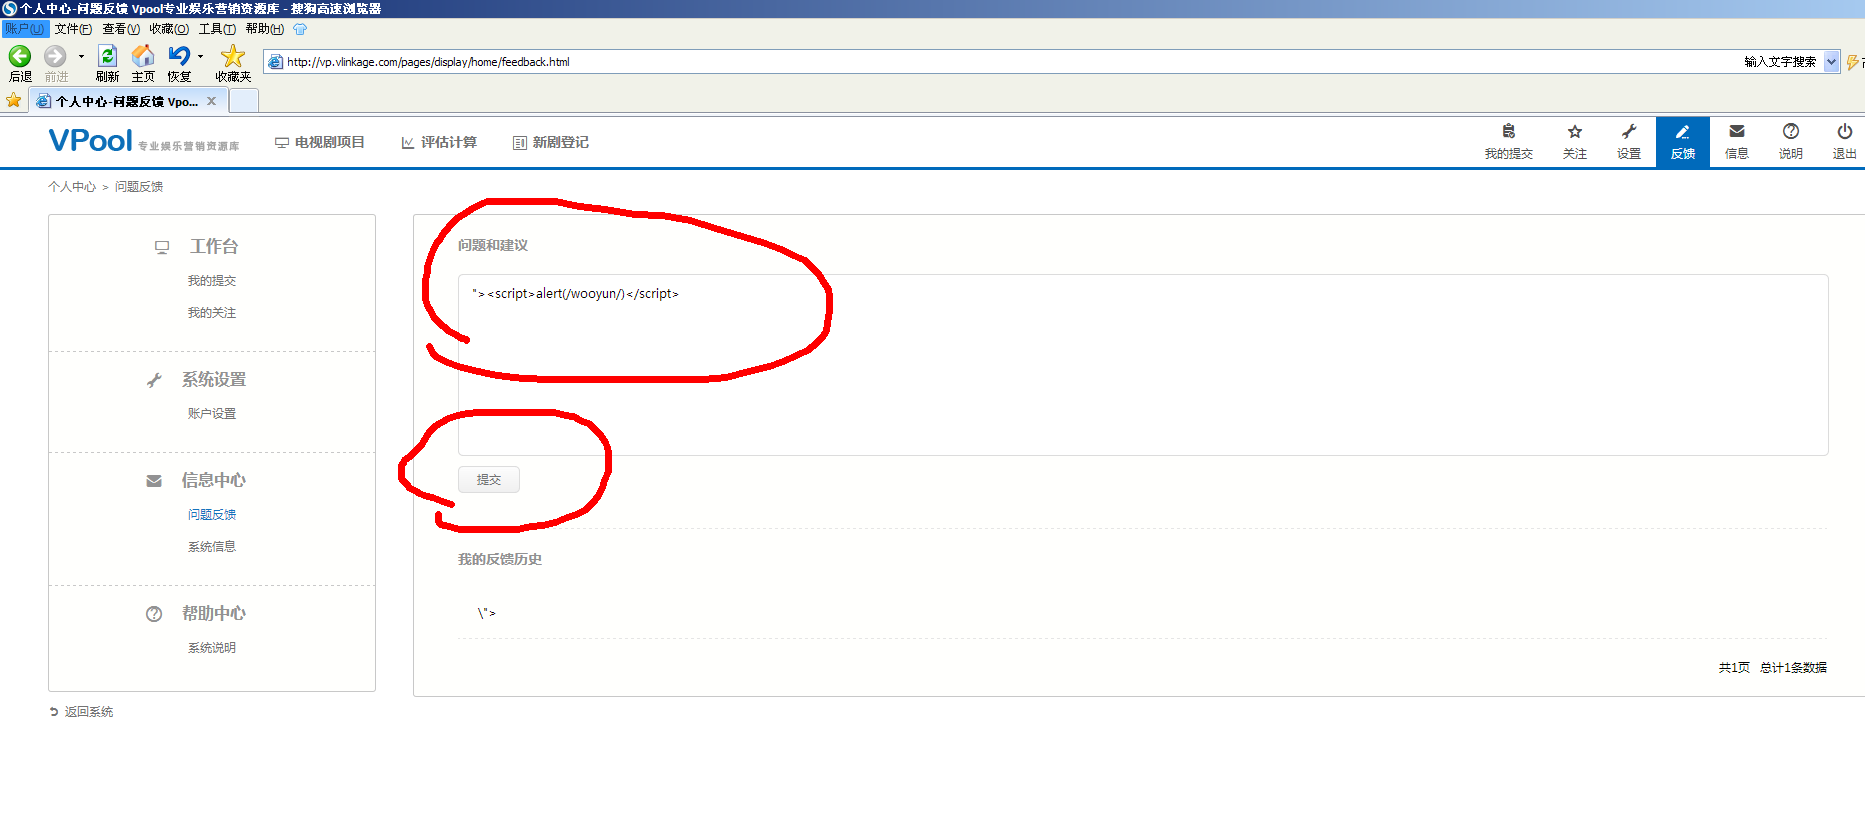The width and height of the screenshot is (1865, 828).
Task: Click the 反馈 pencil icon
Action: [1683, 131]
